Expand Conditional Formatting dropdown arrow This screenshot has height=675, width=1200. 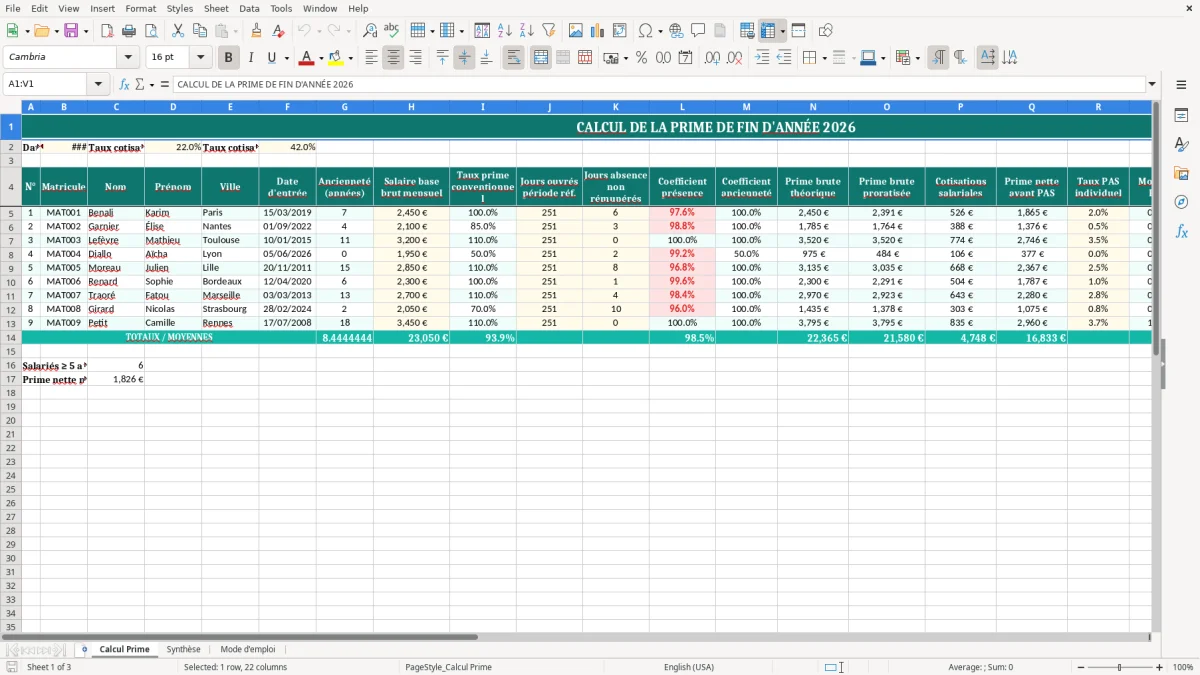pyautogui.click(x=917, y=58)
